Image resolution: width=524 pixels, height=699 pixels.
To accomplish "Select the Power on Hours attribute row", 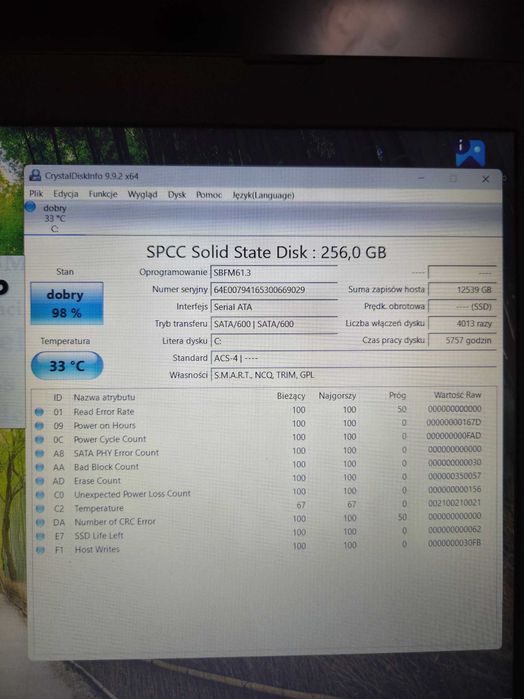I will (264, 424).
